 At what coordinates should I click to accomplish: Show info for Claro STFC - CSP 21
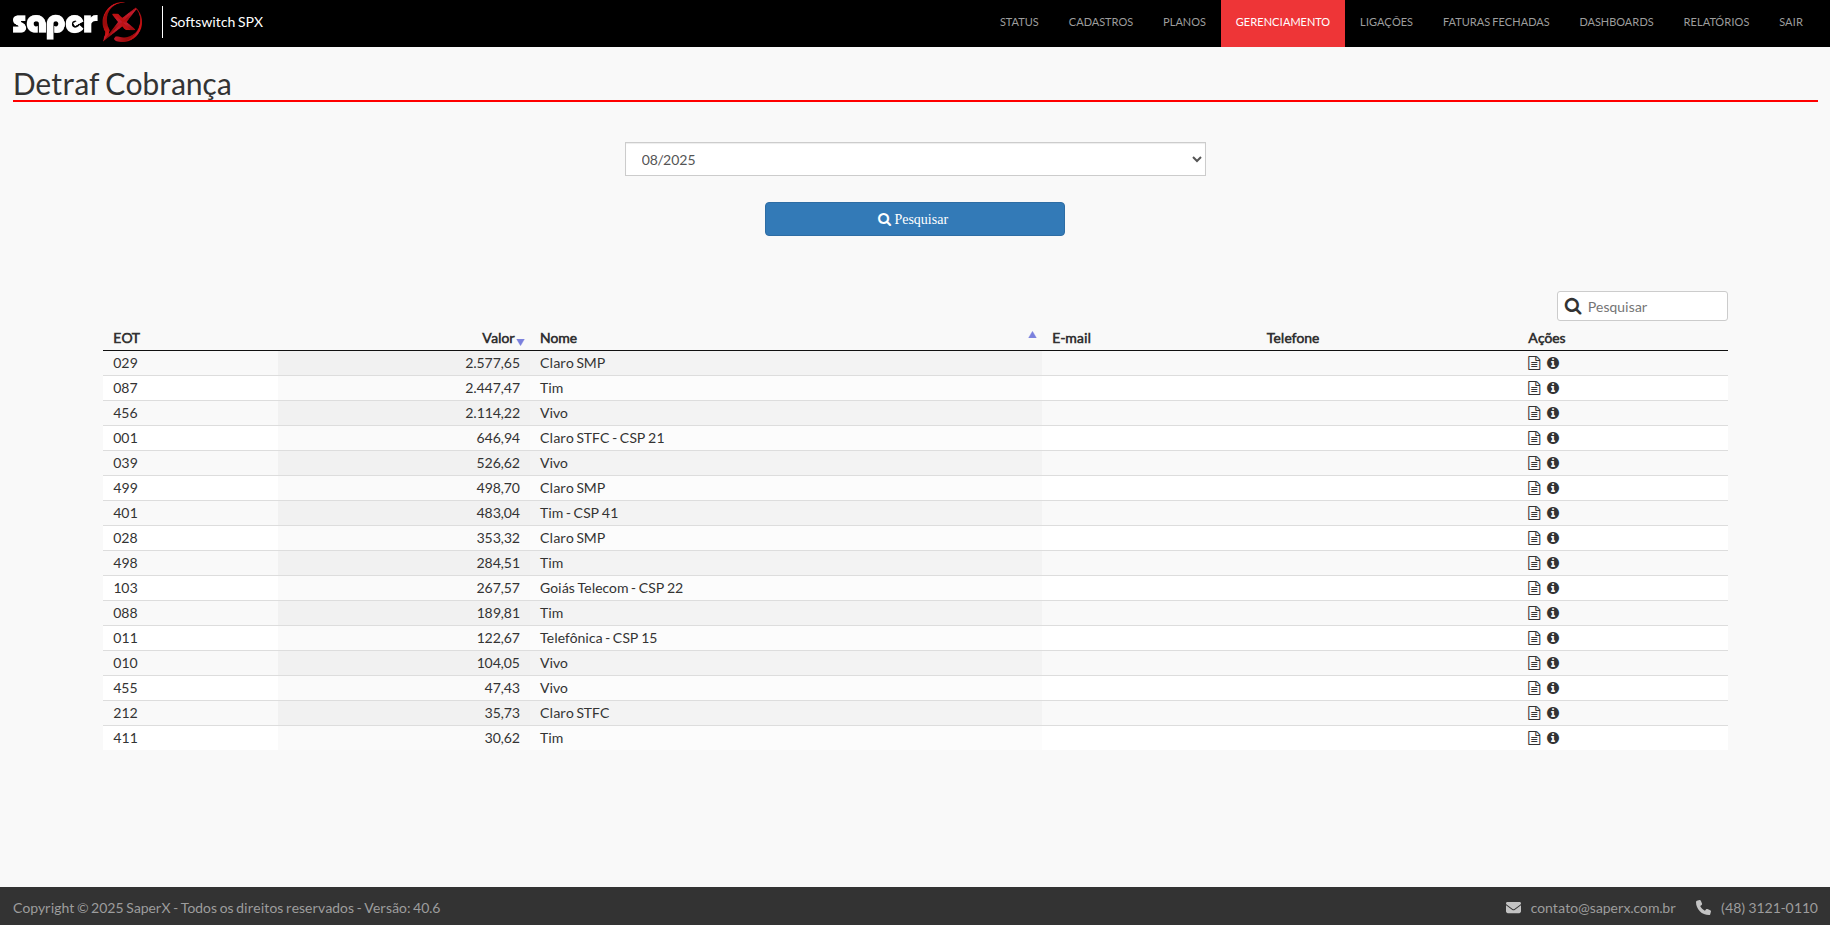pyautogui.click(x=1553, y=438)
